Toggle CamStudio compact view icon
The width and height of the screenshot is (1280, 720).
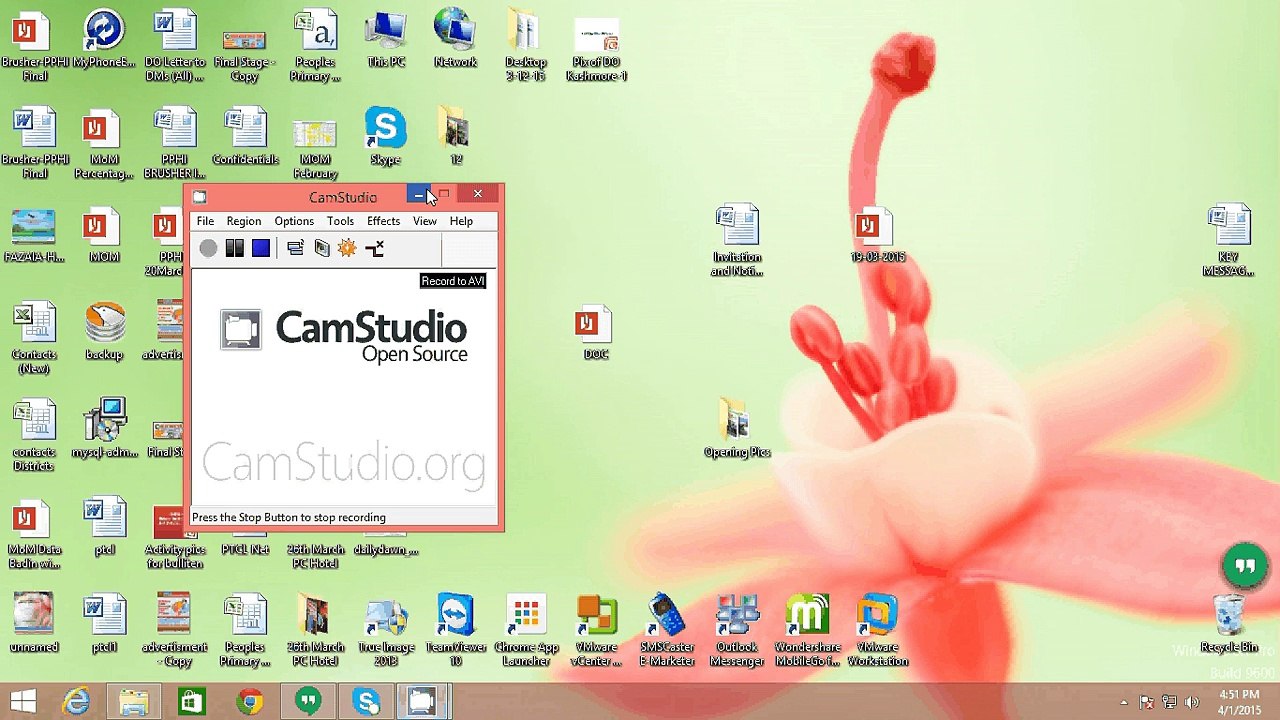pyautogui.click(x=295, y=248)
